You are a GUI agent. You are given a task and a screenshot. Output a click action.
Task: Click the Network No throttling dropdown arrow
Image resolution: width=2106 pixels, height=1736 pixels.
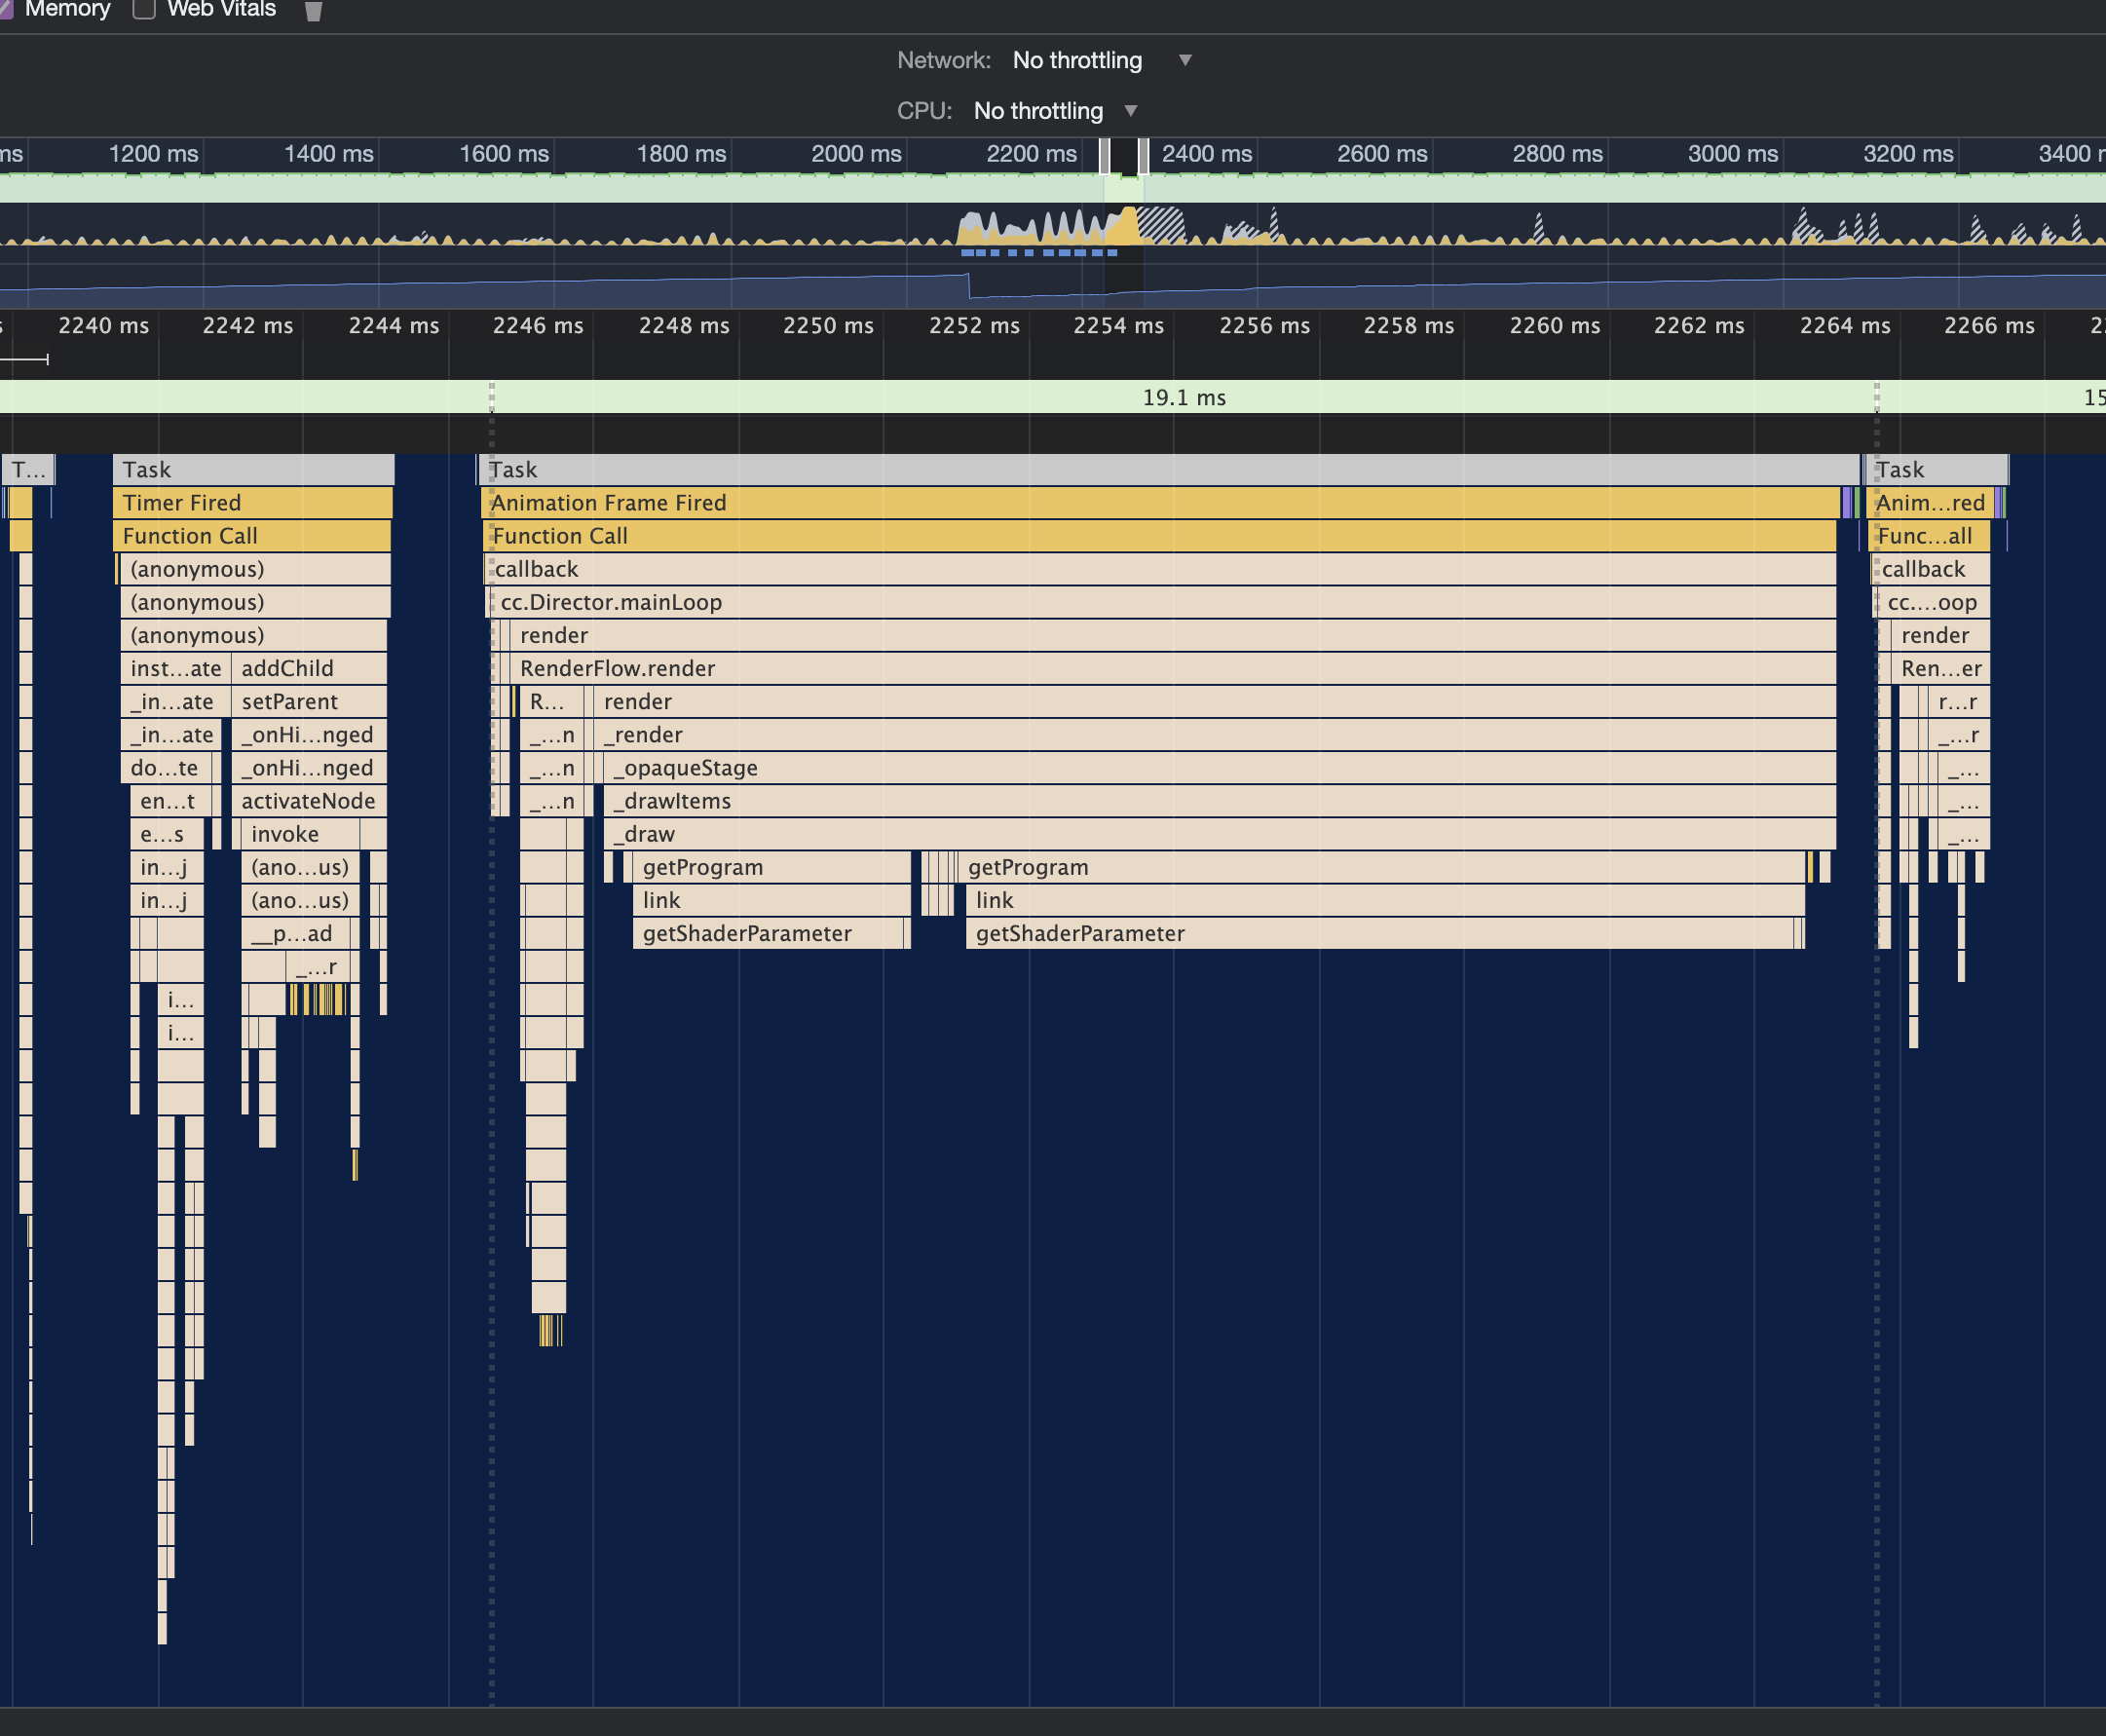(x=1185, y=60)
